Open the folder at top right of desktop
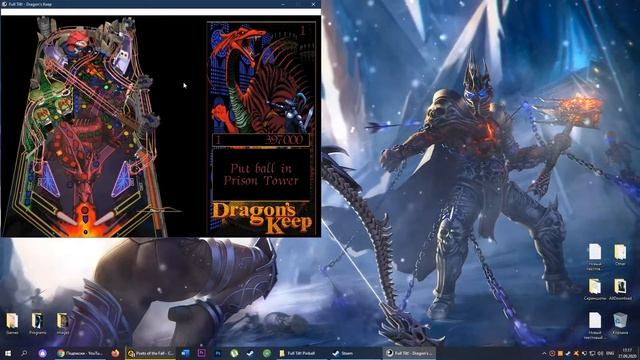Image resolution: width=640 pixels, height=360 pixels. point(620,255)
